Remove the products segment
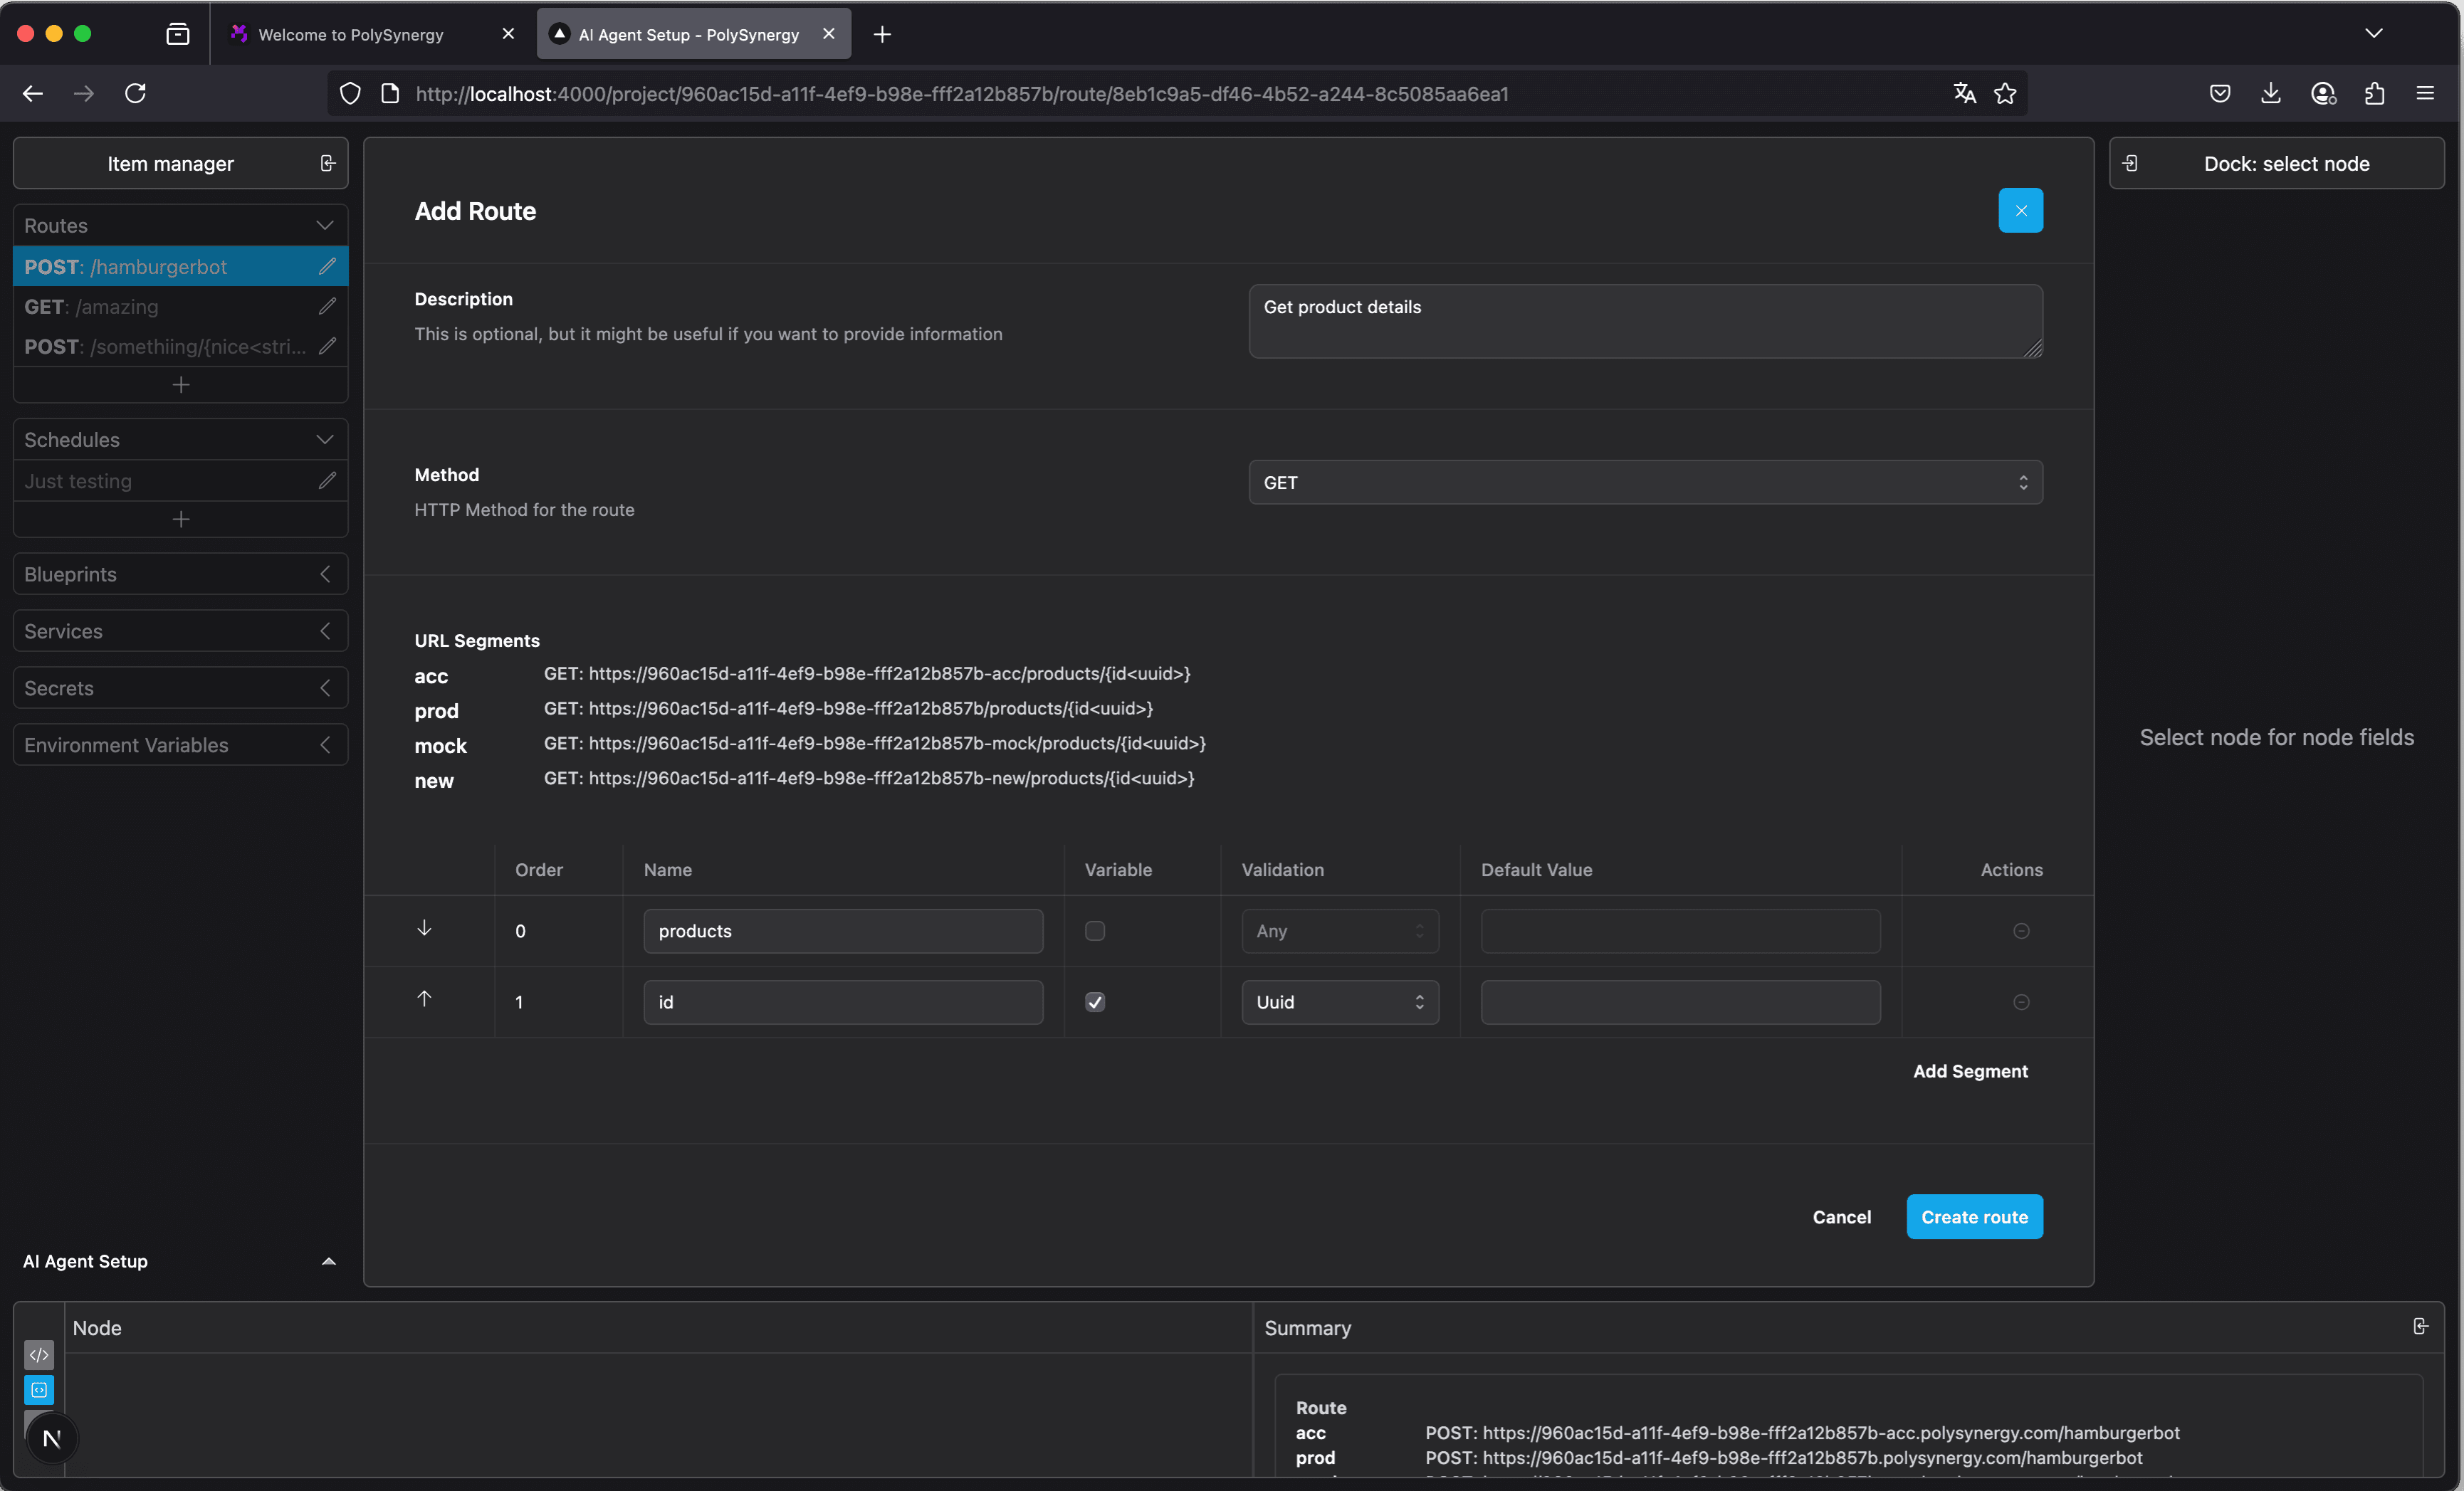The image size is (2464, 1491). [2020, 931]
